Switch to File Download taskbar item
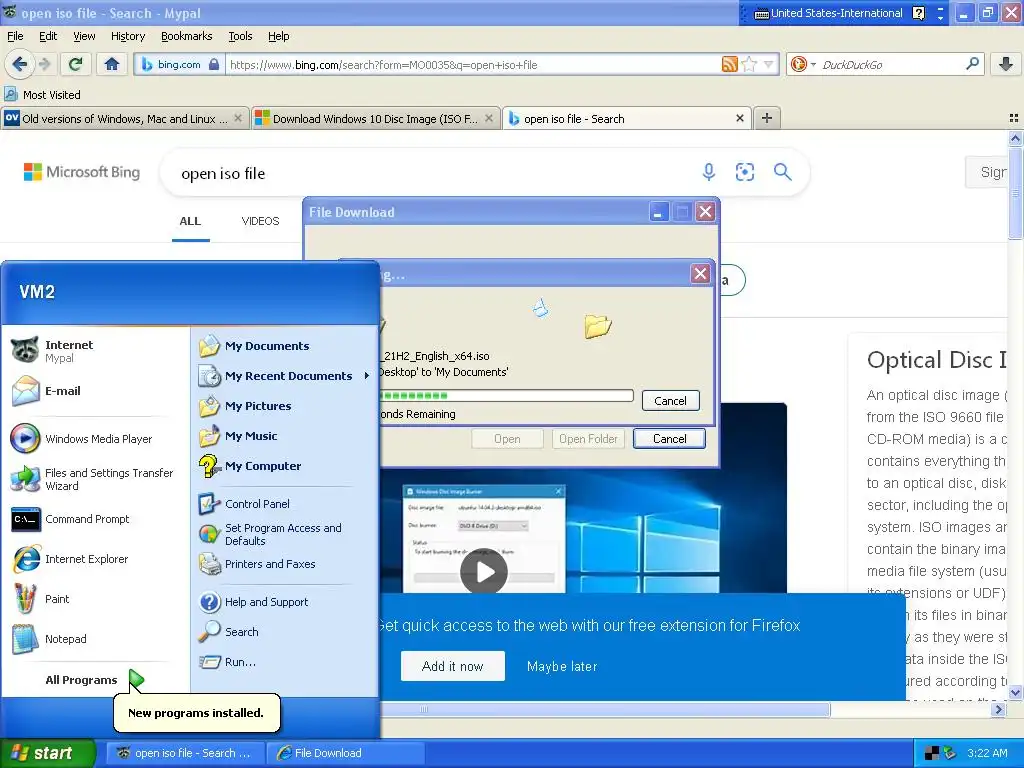 344,753
